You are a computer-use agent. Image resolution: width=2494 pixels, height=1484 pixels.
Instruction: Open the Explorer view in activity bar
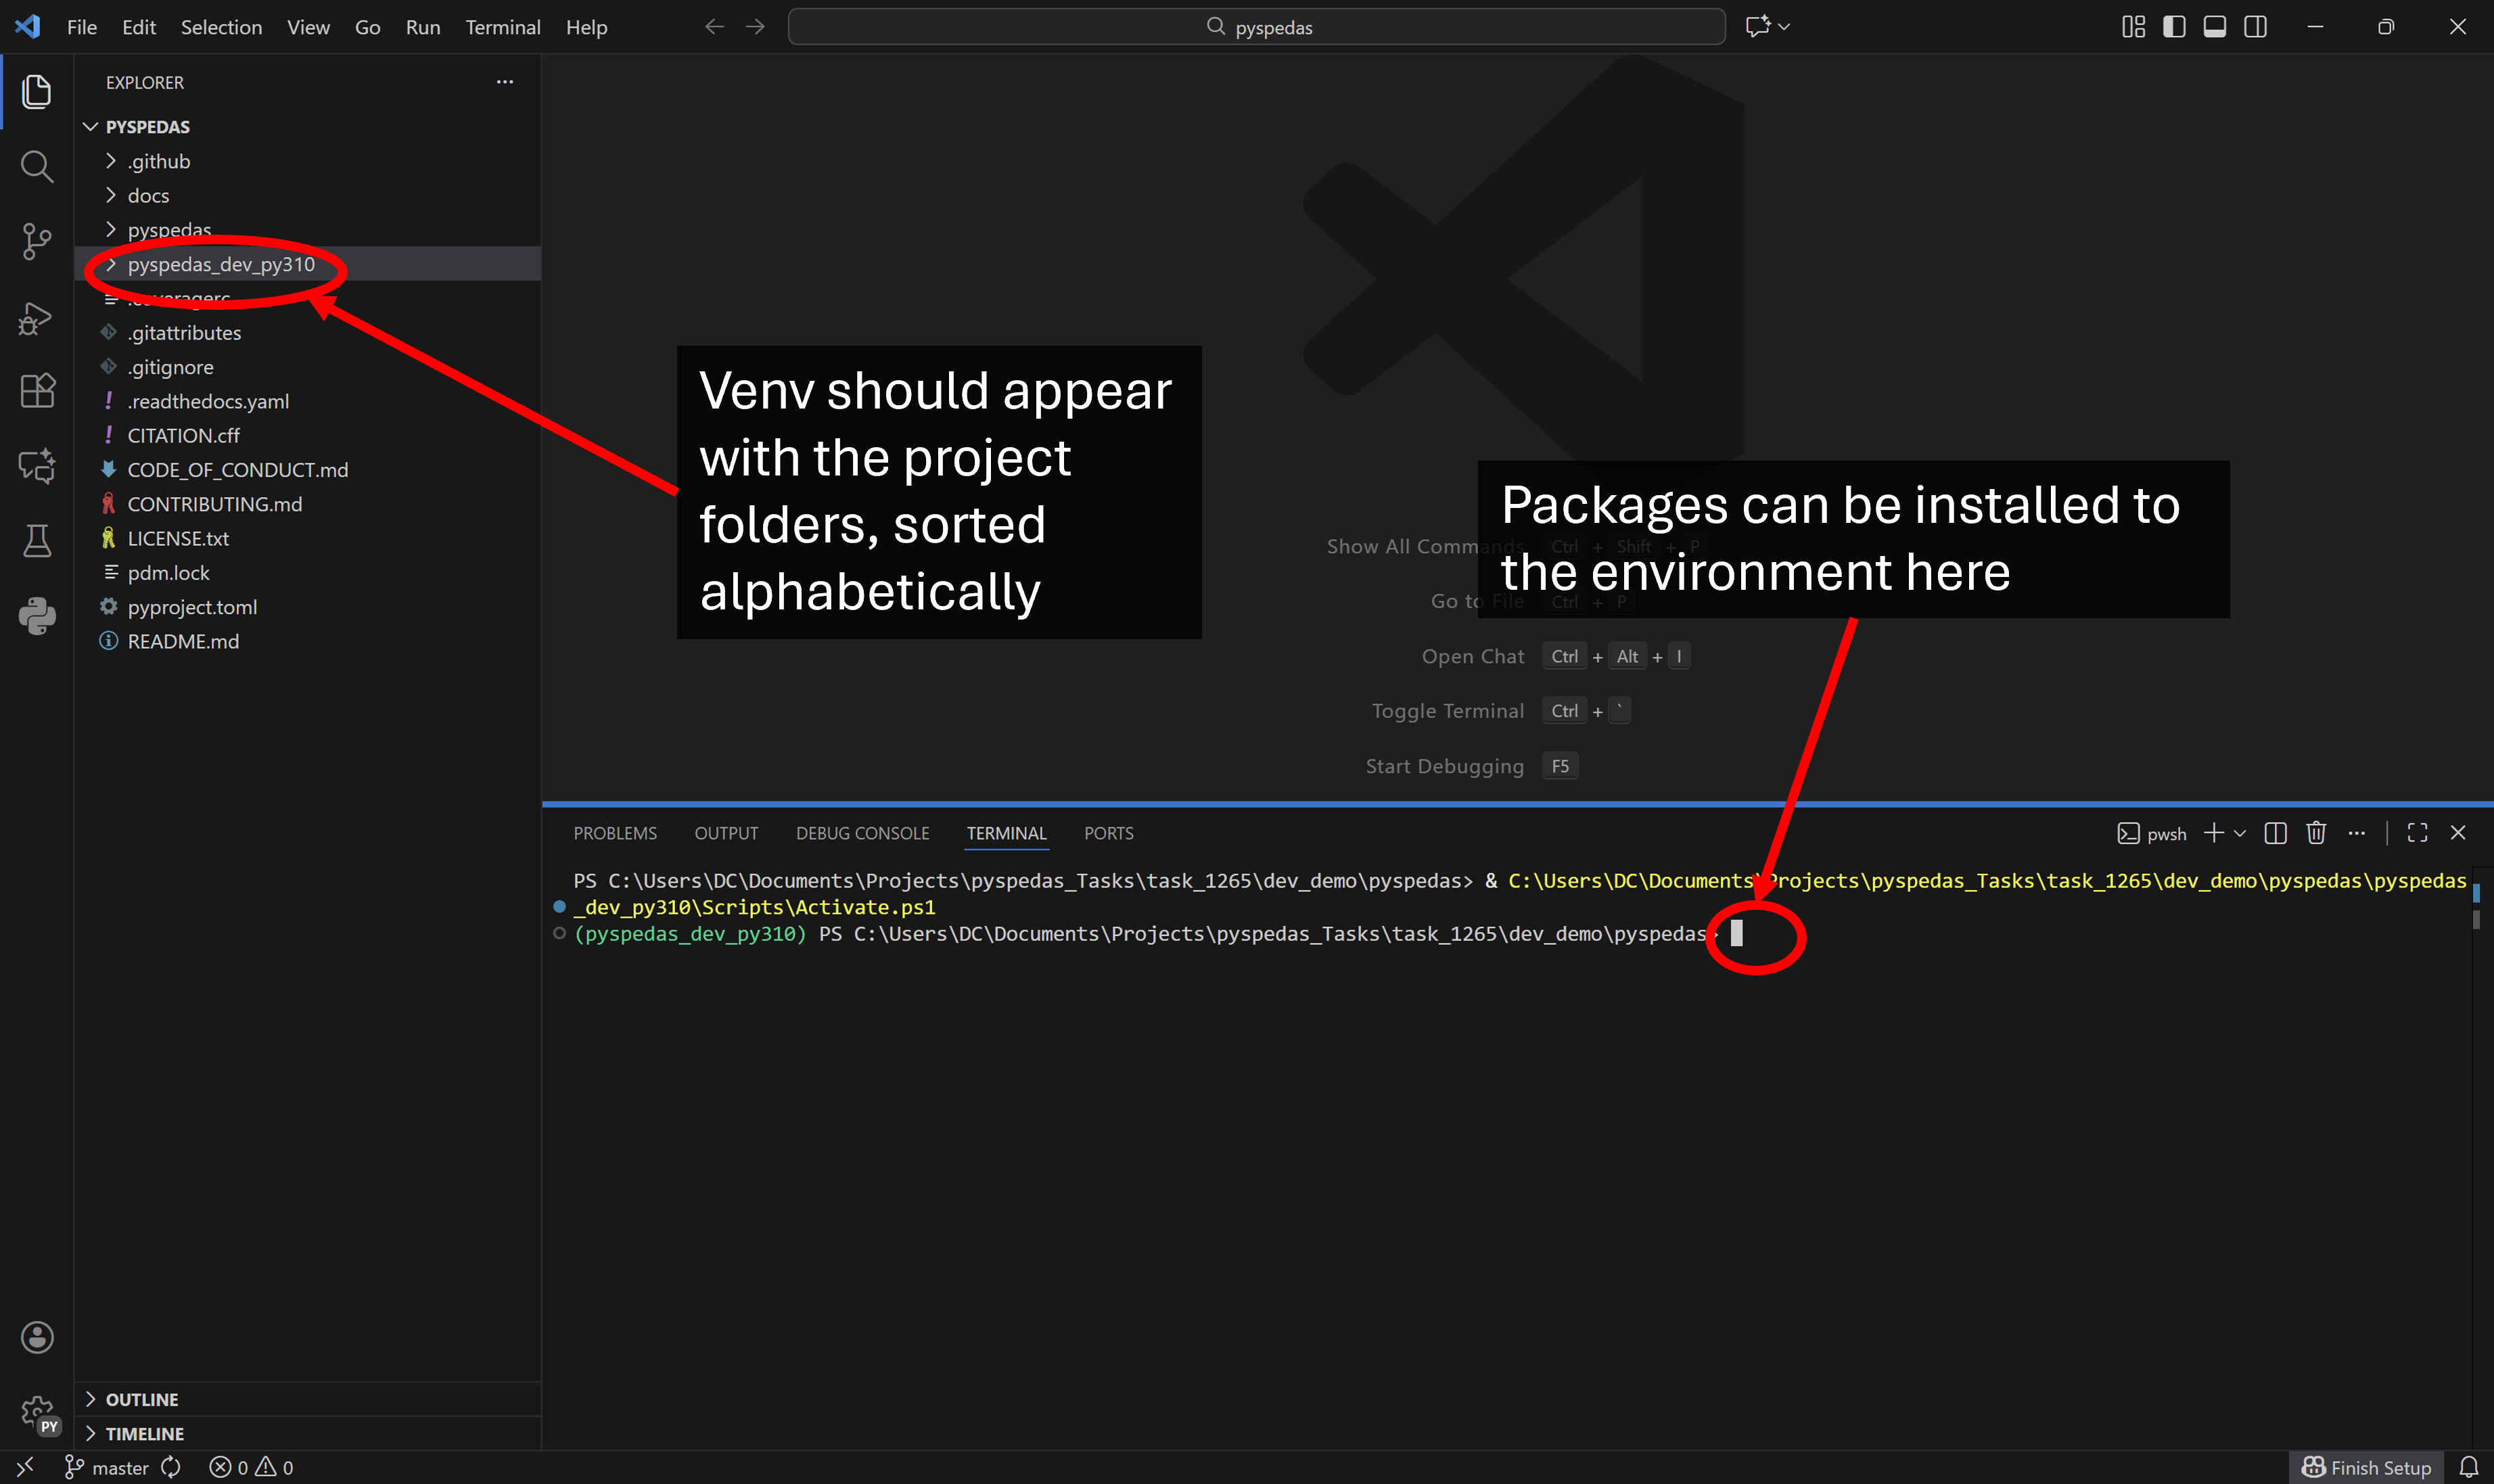click(37, 91)
